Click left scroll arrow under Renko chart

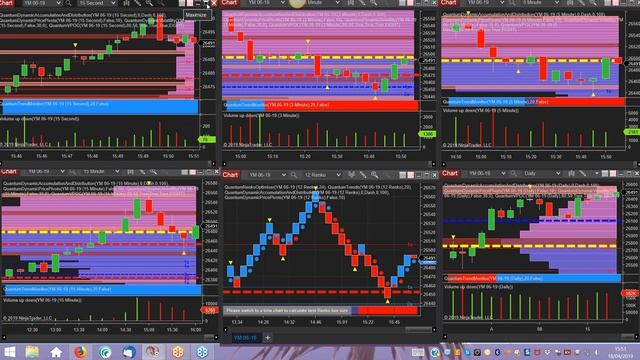[x=225, y=329]
